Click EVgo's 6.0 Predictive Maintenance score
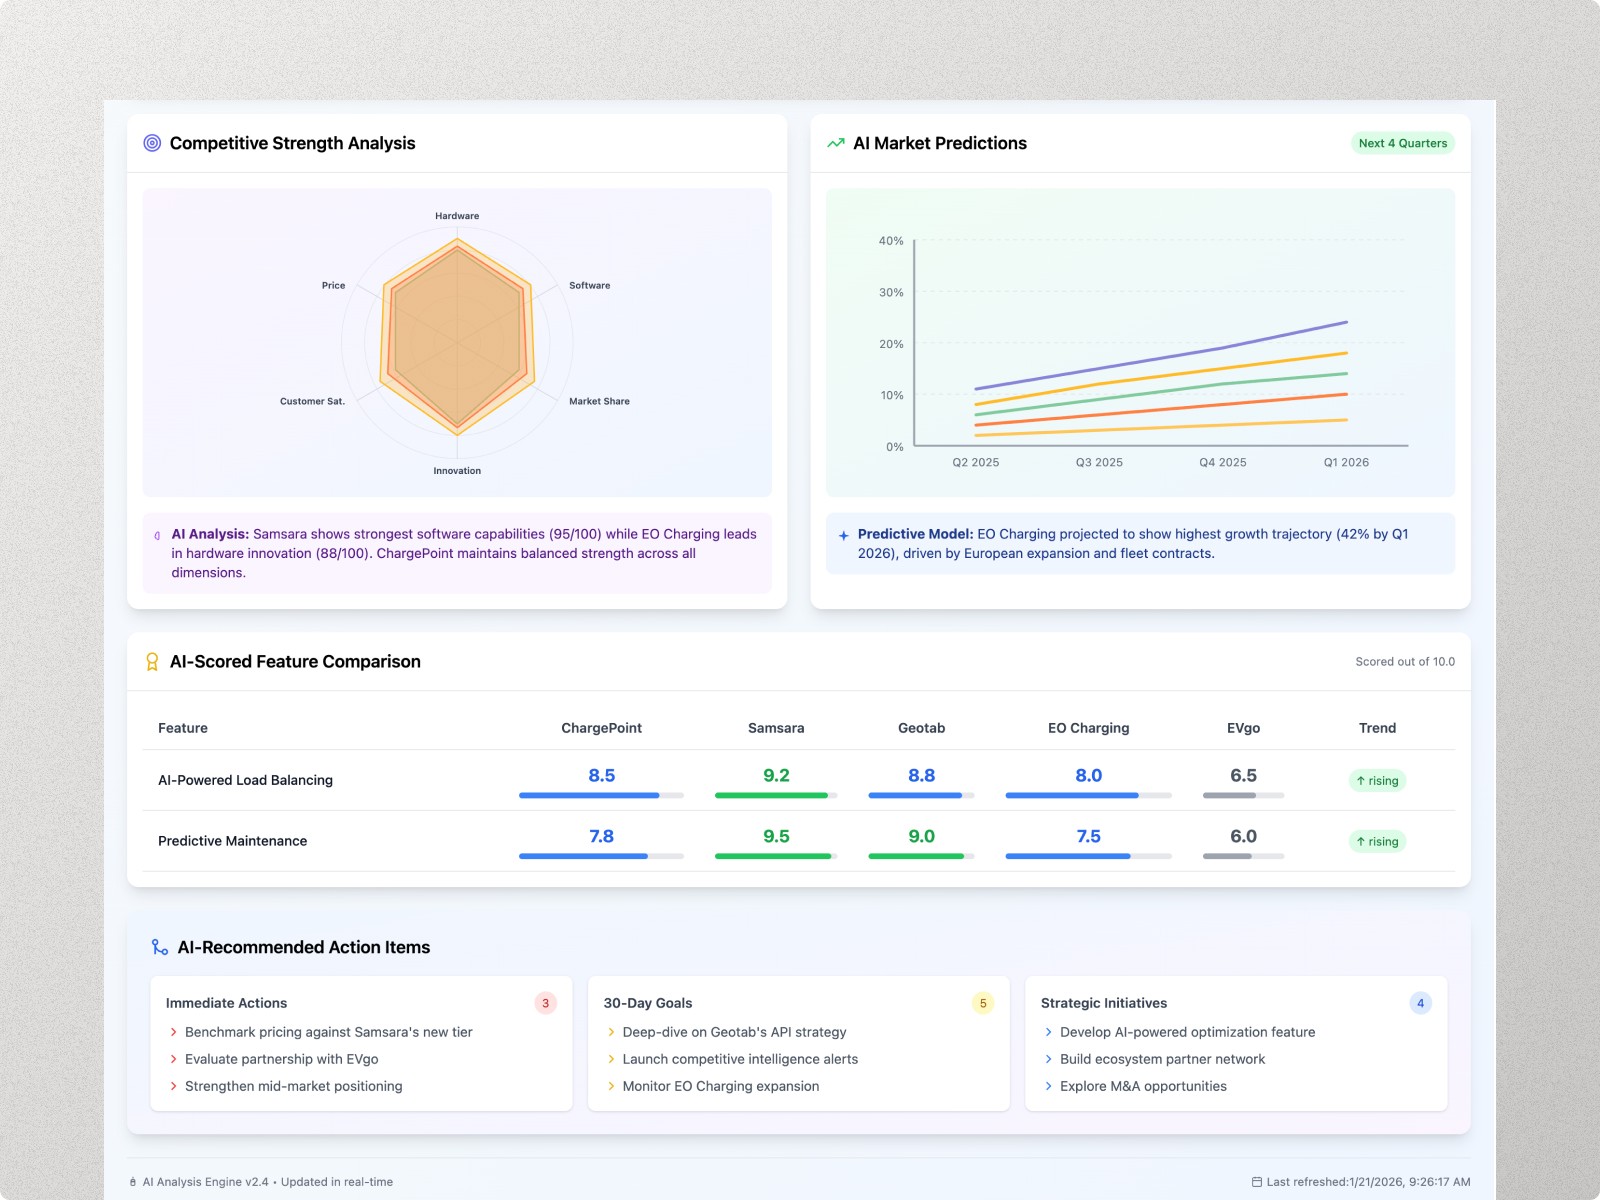 click(x=1243, y=836)
